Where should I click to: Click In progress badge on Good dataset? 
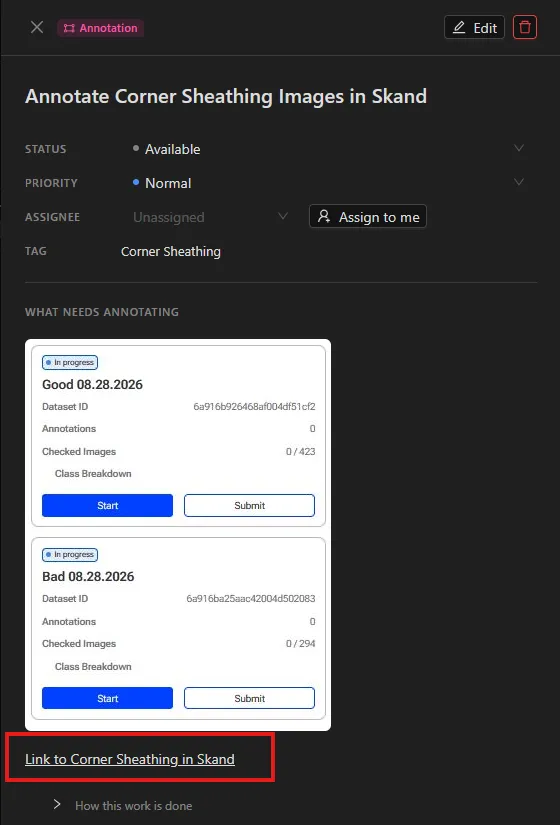coord(70,363)
